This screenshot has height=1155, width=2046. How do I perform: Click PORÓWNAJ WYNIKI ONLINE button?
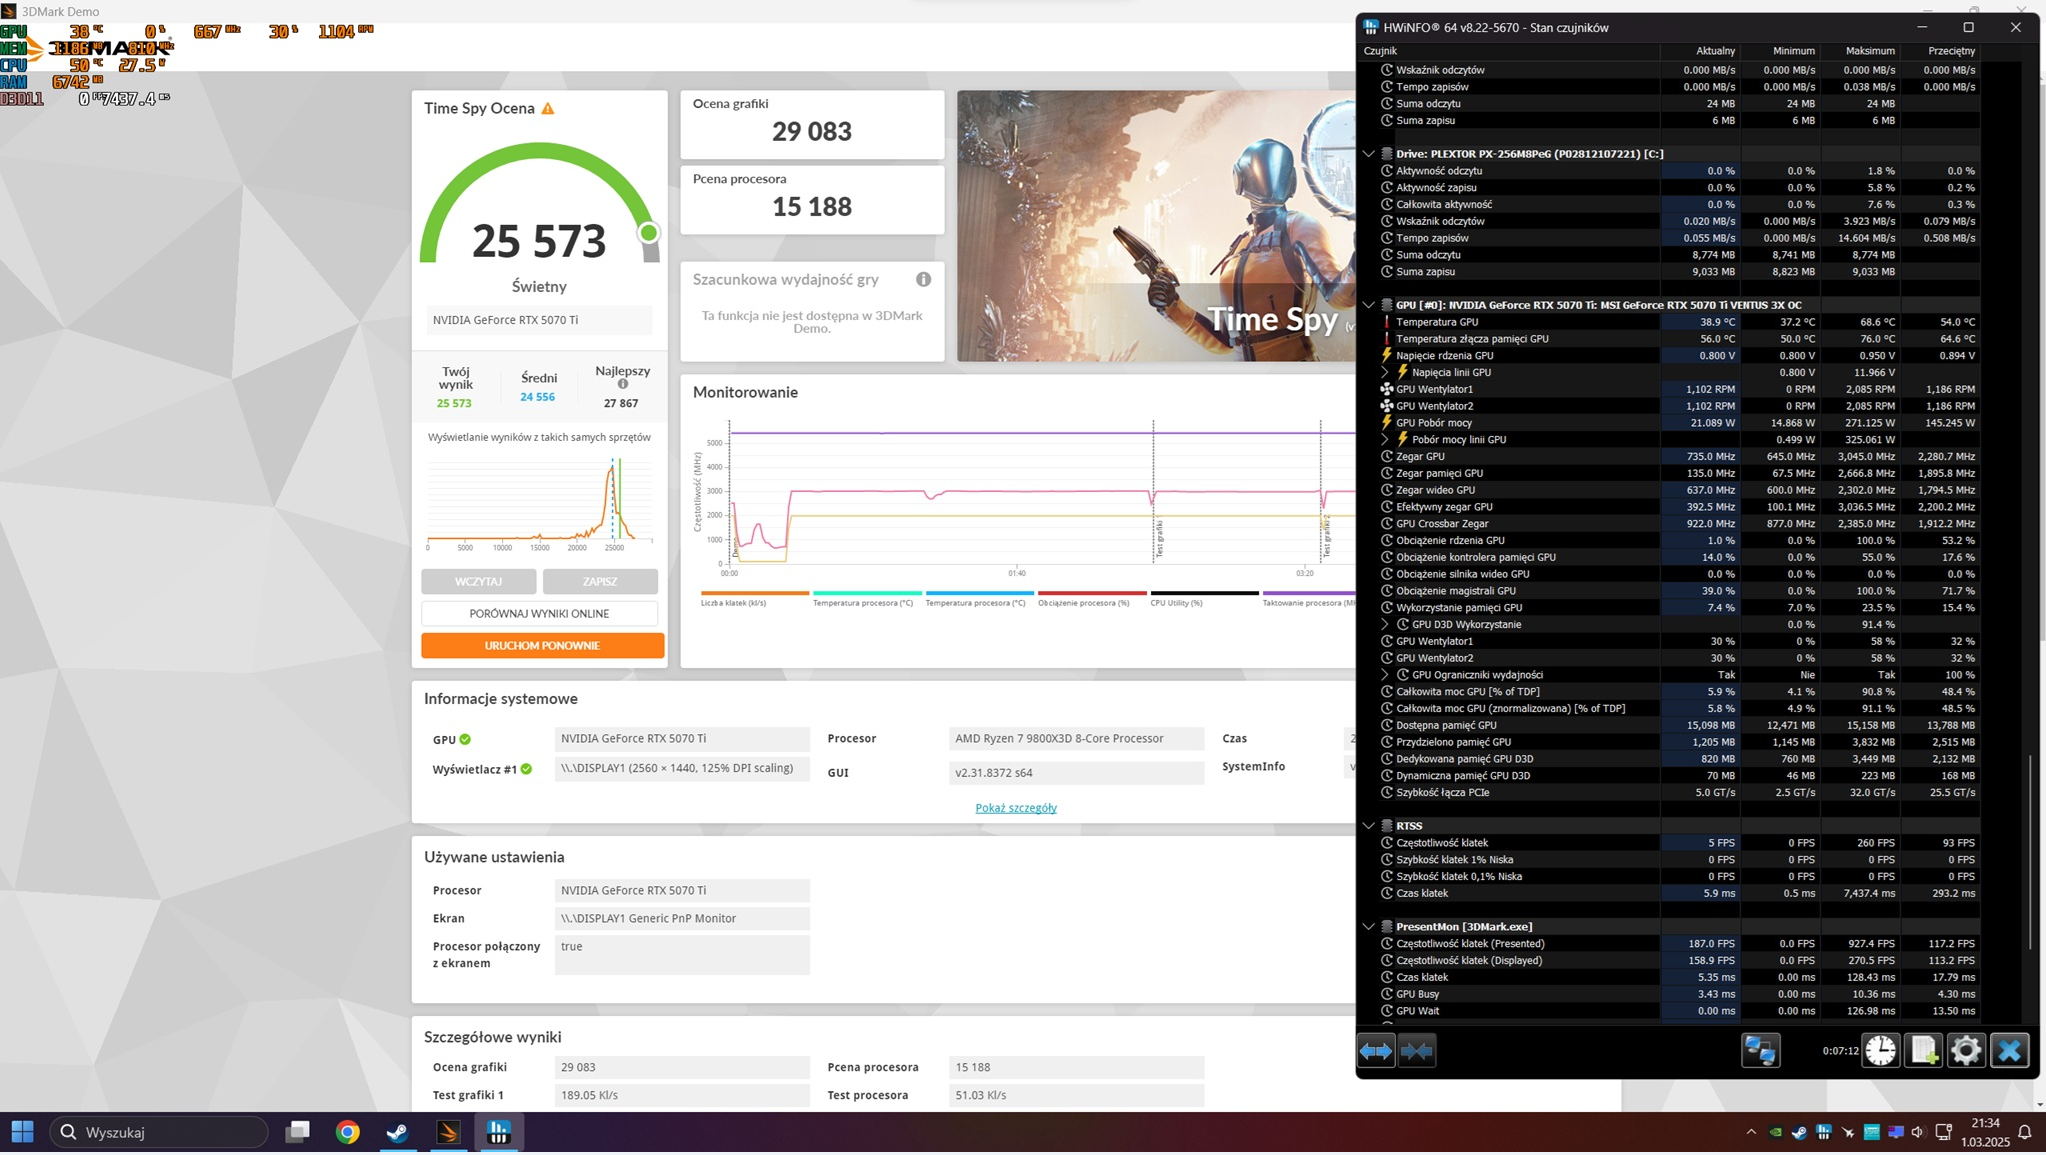pos(539,614)
